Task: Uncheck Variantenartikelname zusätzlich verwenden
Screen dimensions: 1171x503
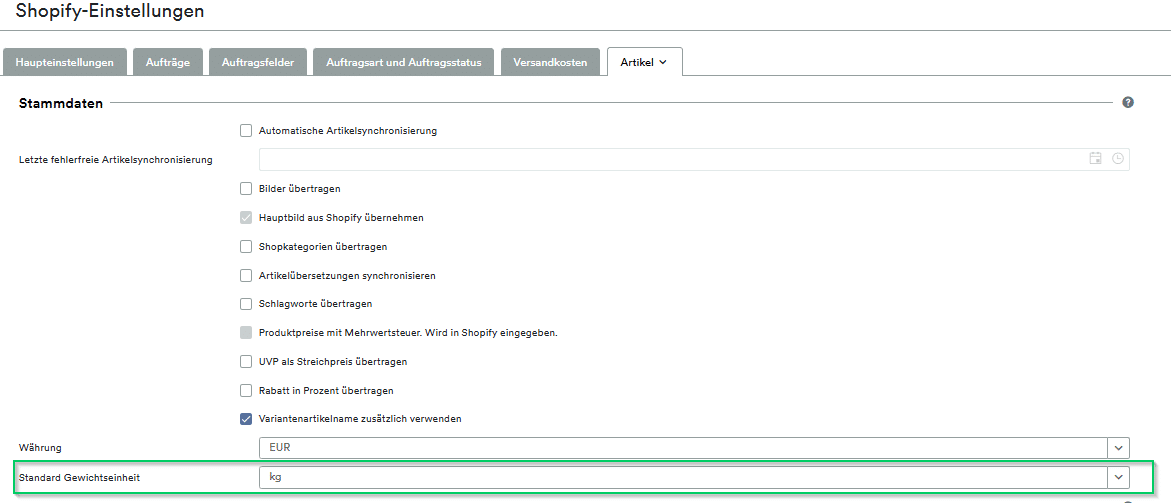Action: click(246, 419)
